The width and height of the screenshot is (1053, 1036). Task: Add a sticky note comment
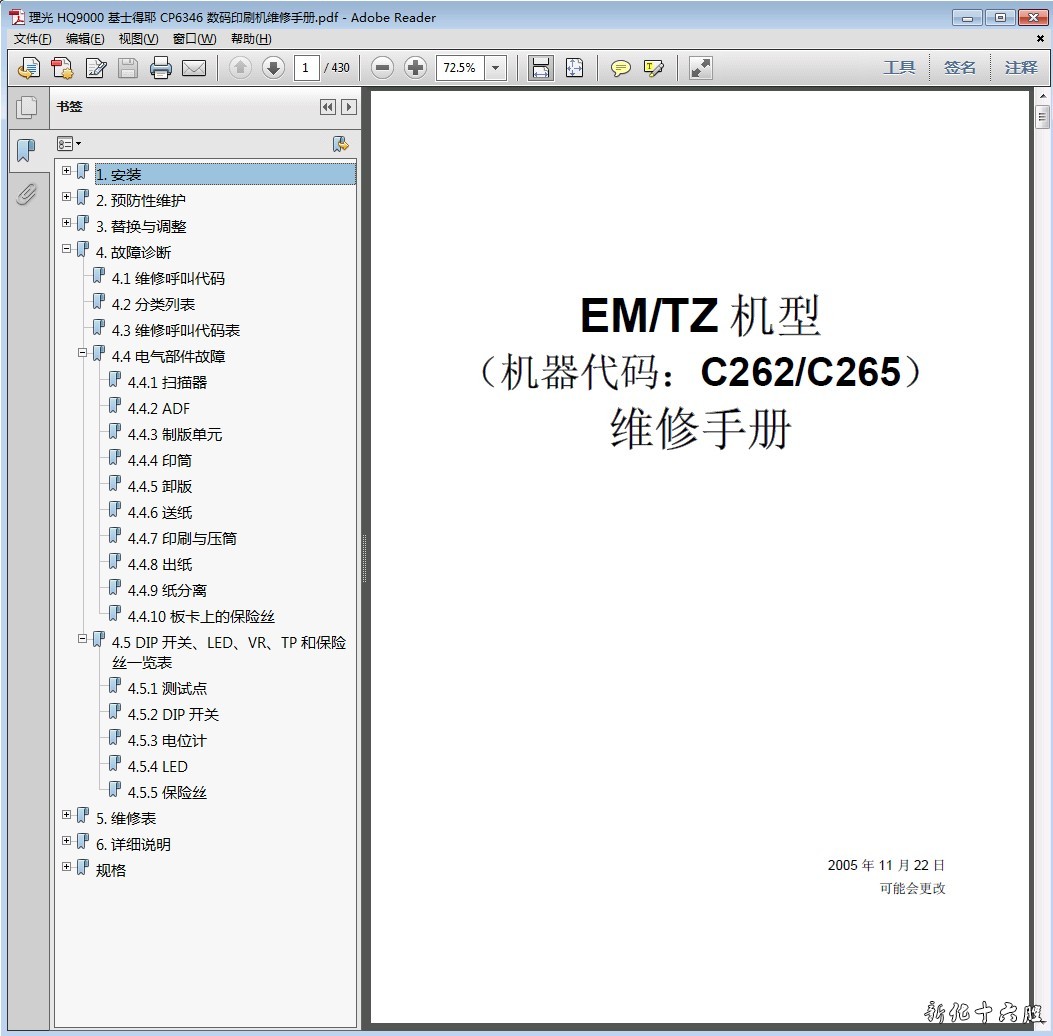[x=621, y=68]
